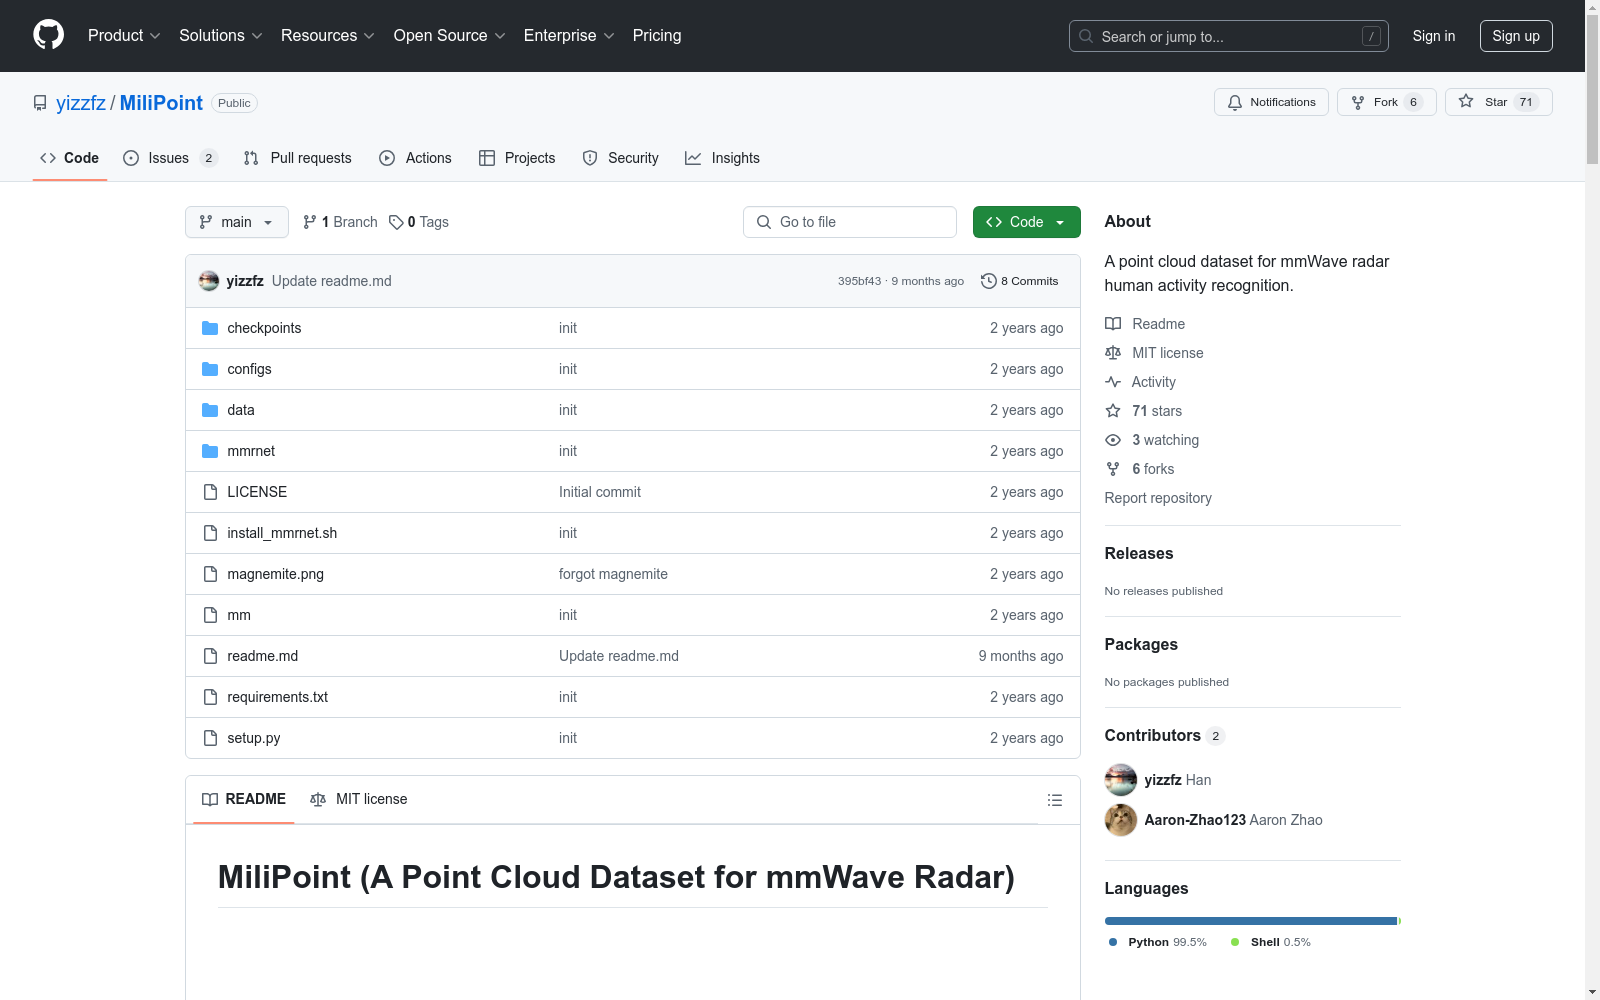The height and width of the screenshot is (1000, 1600).
Task: Click the scale icon beside MIT license
Action: click(1113, 353)
